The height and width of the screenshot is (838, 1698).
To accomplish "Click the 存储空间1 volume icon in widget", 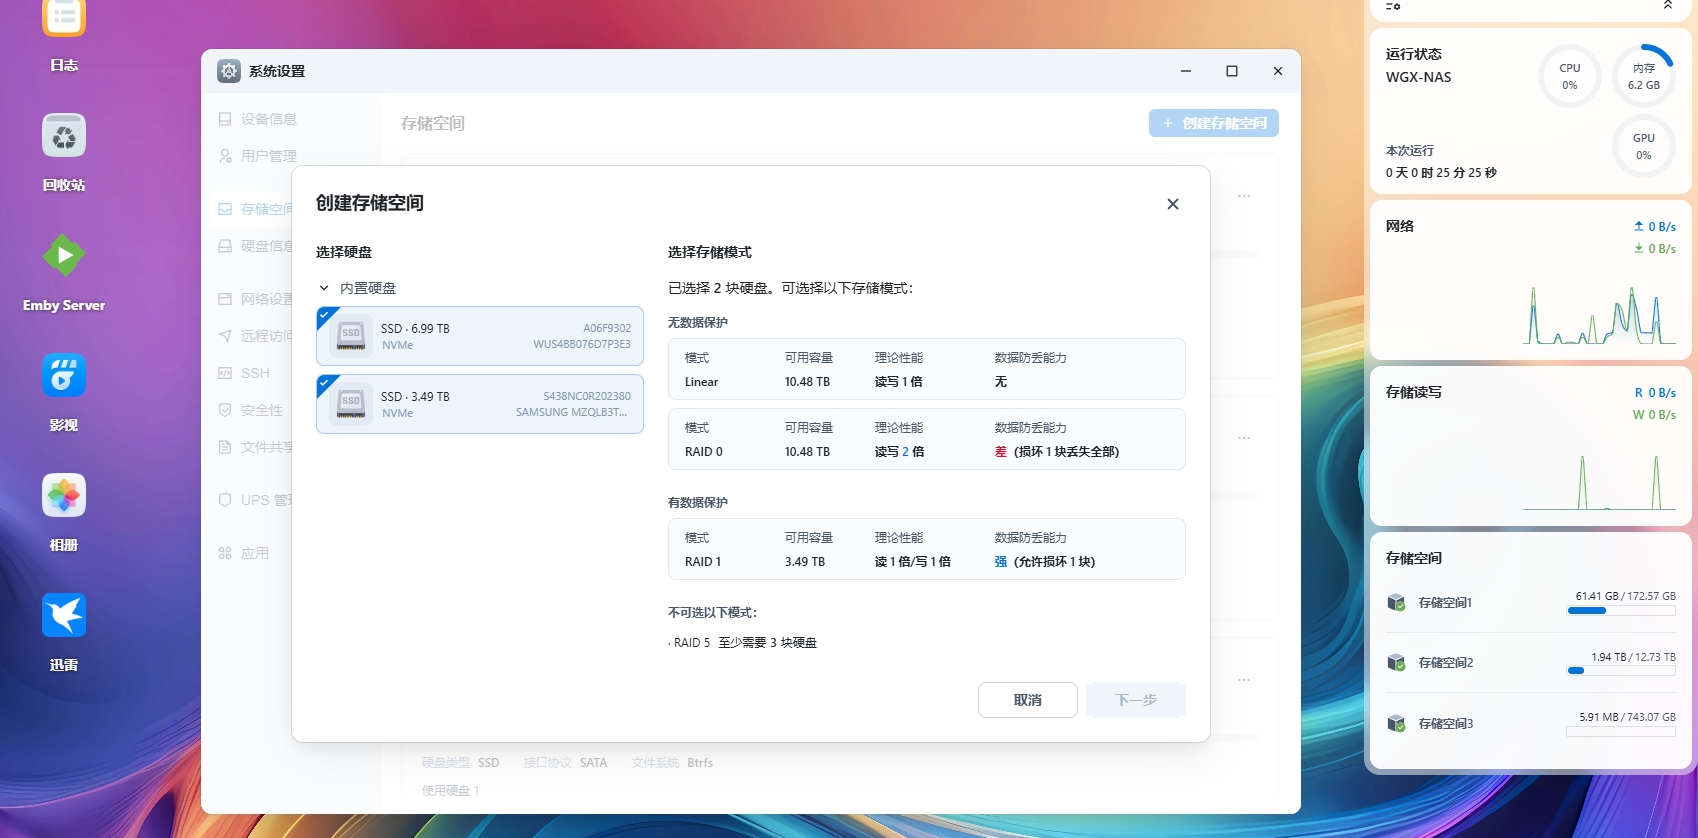I will coord(1397,602).
